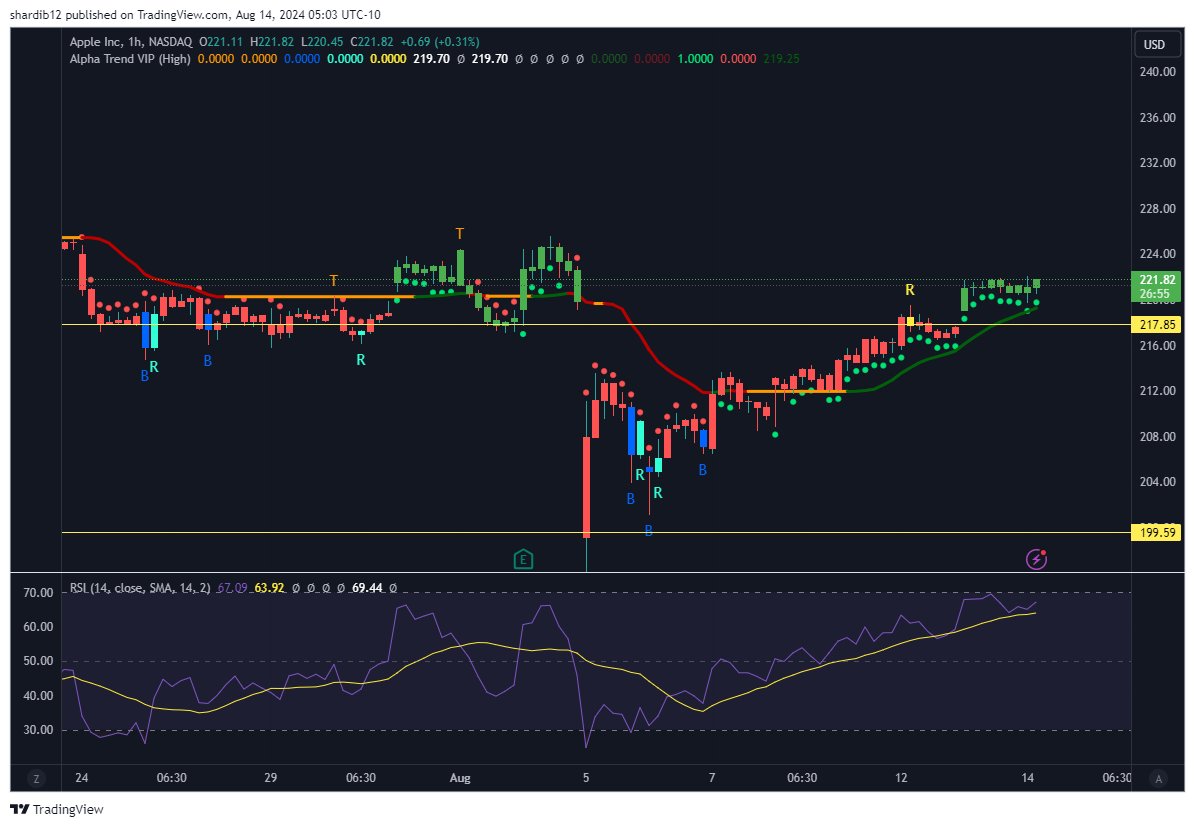Screen dimensions: 1195x827
Task: Click the 232.00 price axis label
Action: [1157, 163]
